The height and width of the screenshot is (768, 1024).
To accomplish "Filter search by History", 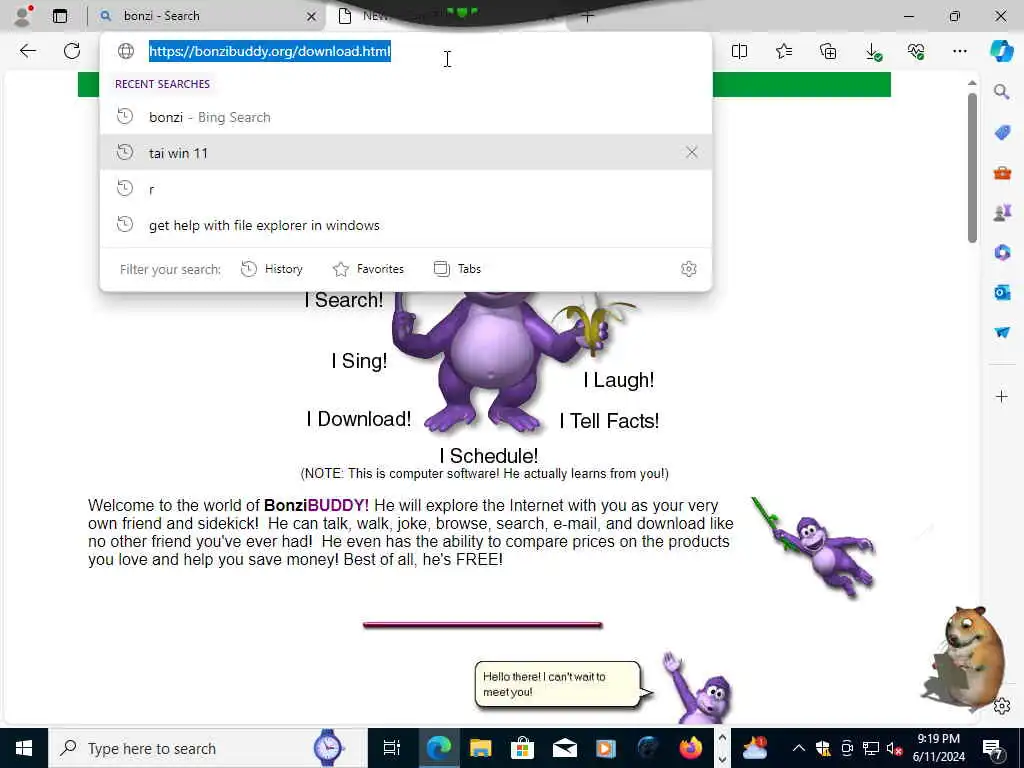I will [272, 269].
